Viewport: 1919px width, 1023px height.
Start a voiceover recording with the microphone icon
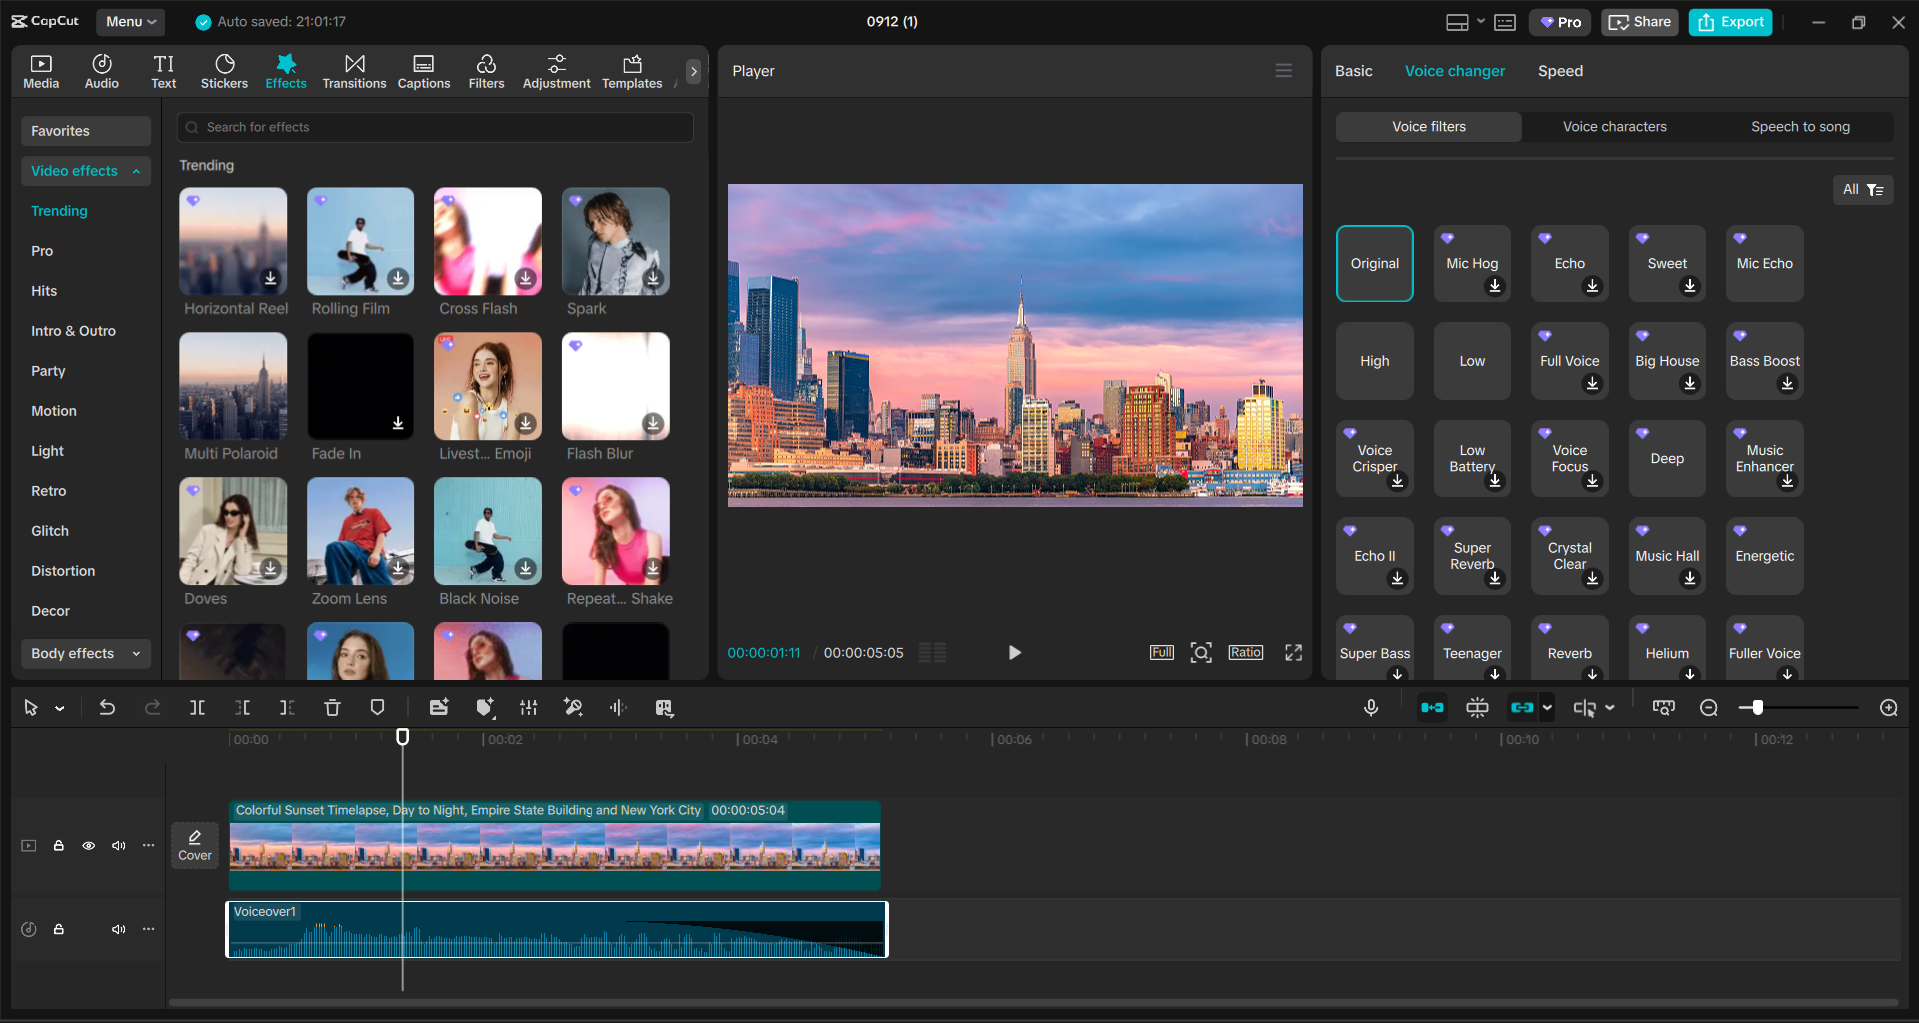1370,707
